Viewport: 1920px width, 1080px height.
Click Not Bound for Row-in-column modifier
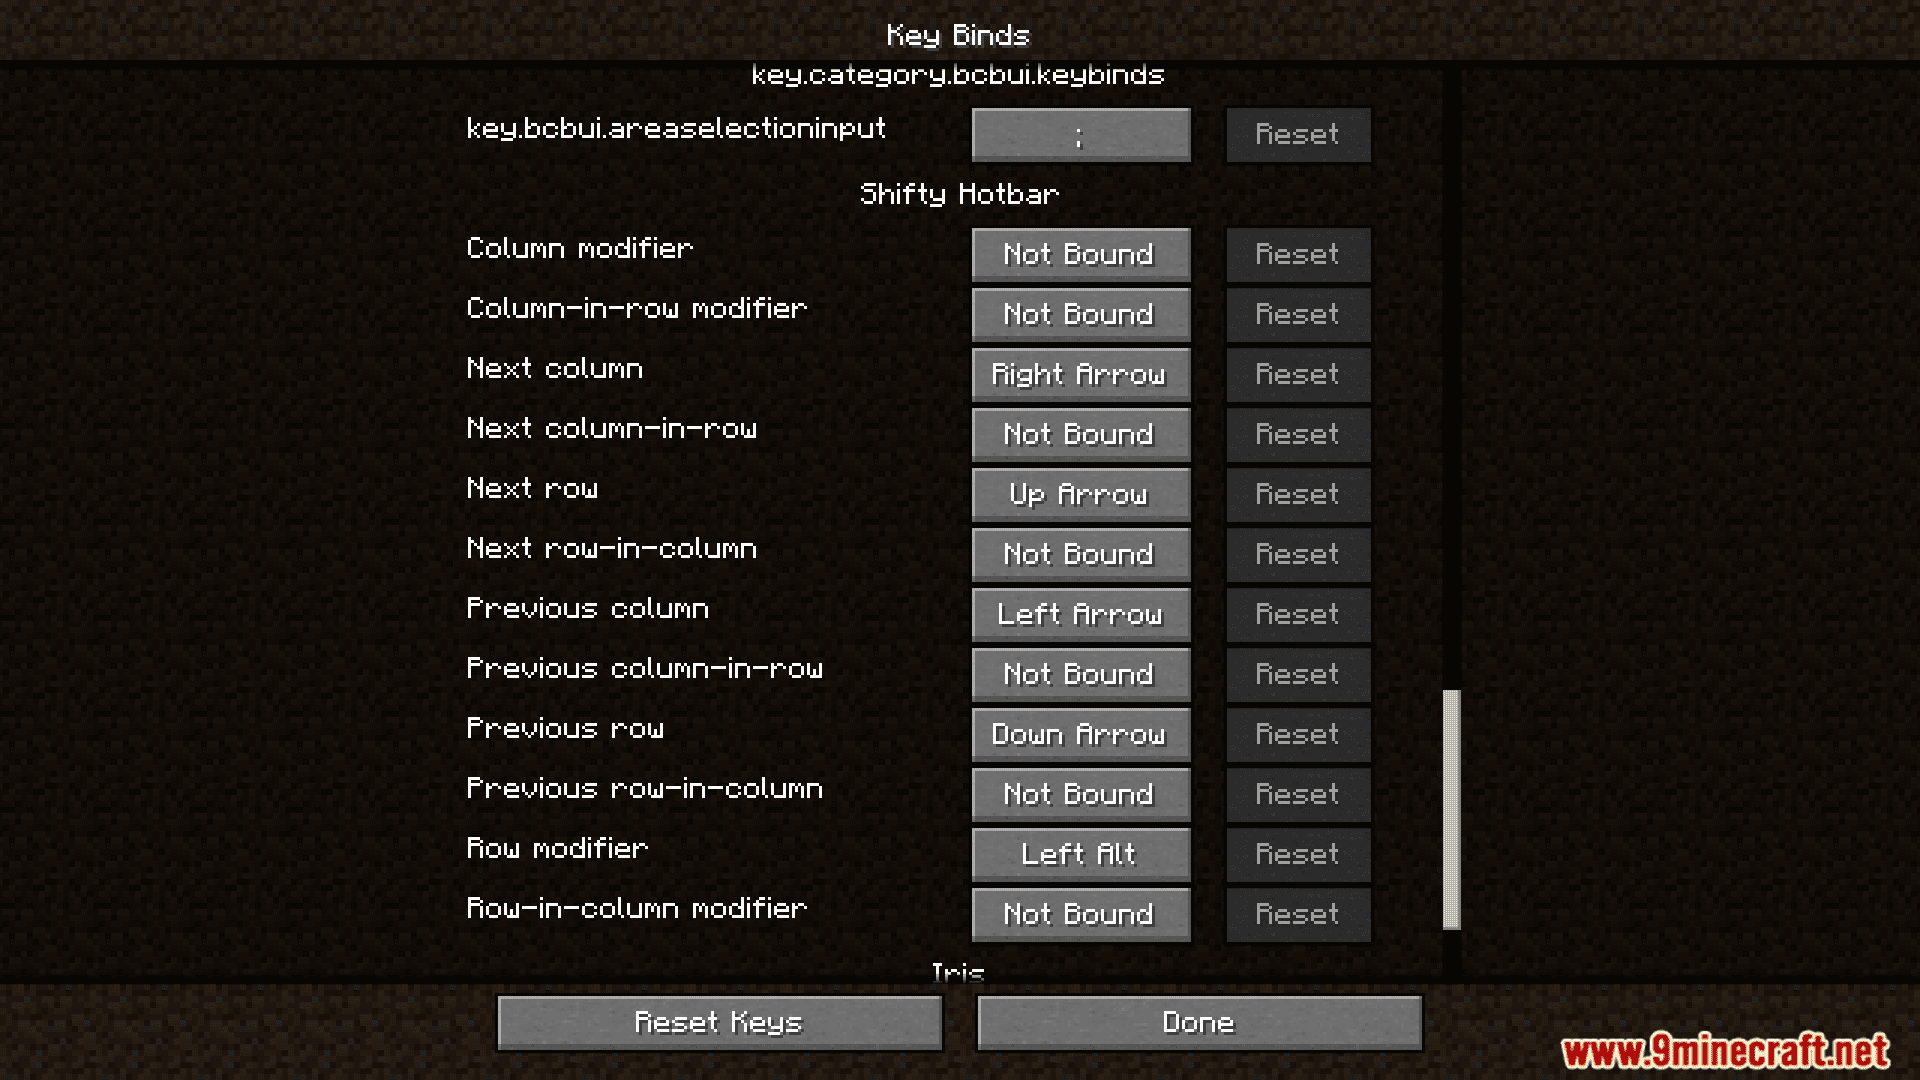(1079, 913)
